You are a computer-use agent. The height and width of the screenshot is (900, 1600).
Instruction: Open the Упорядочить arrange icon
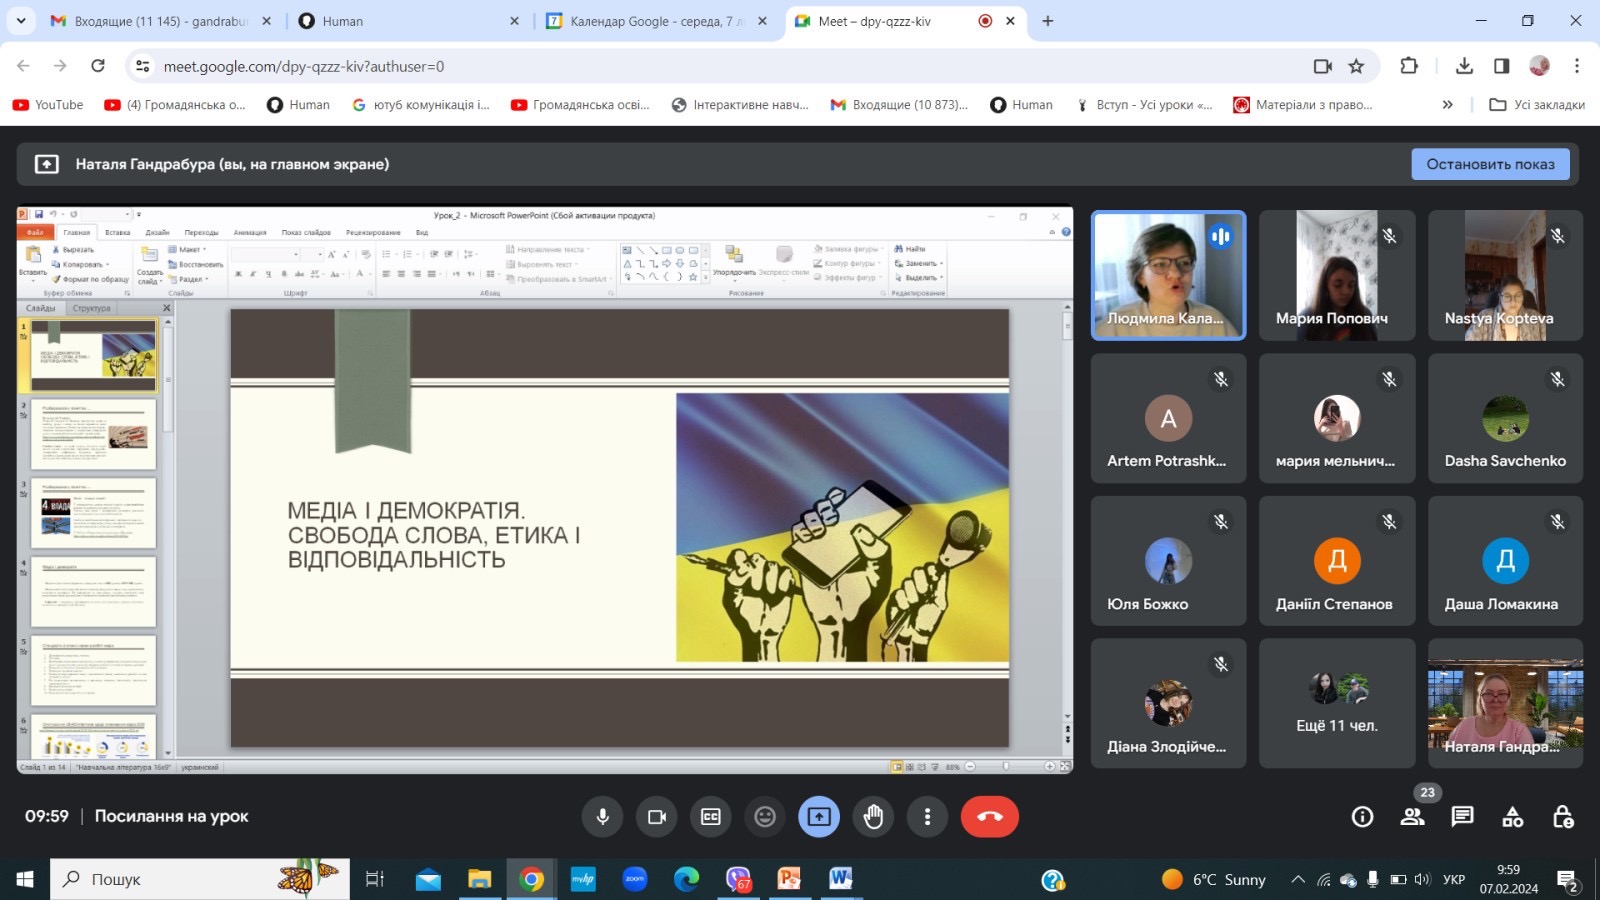(734, 254)
